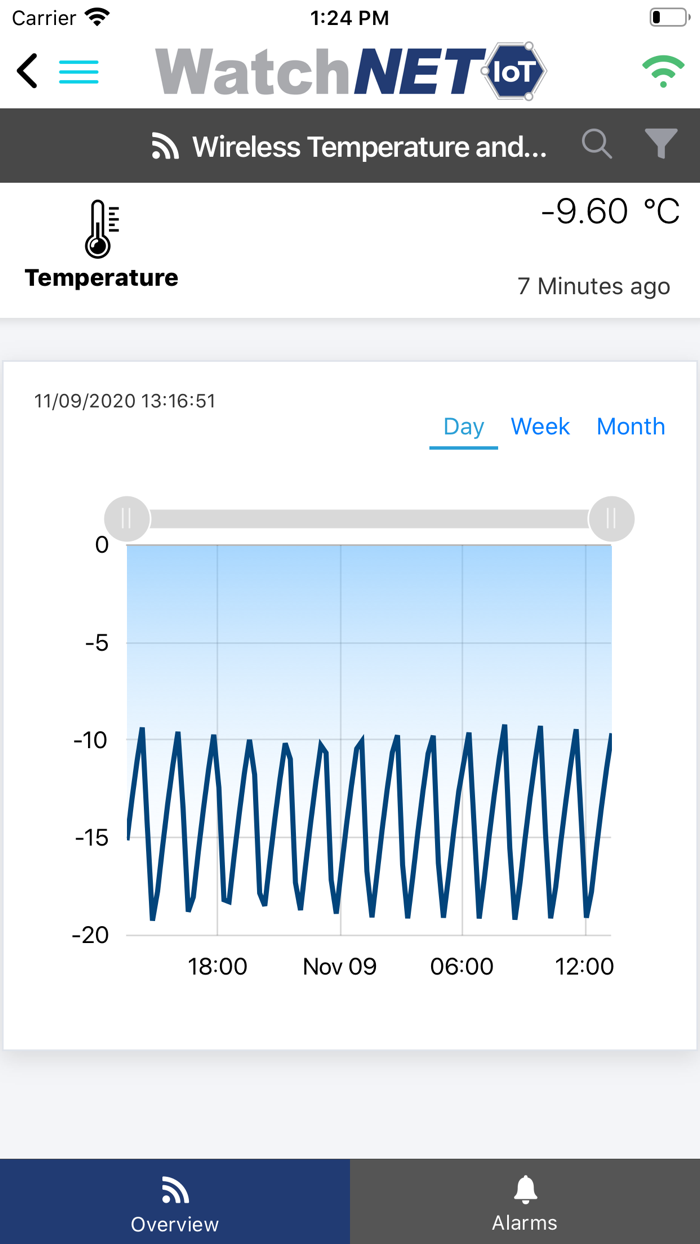Tap the back arrow icon
Screen dimensions: 700x1244
[27, 71]
